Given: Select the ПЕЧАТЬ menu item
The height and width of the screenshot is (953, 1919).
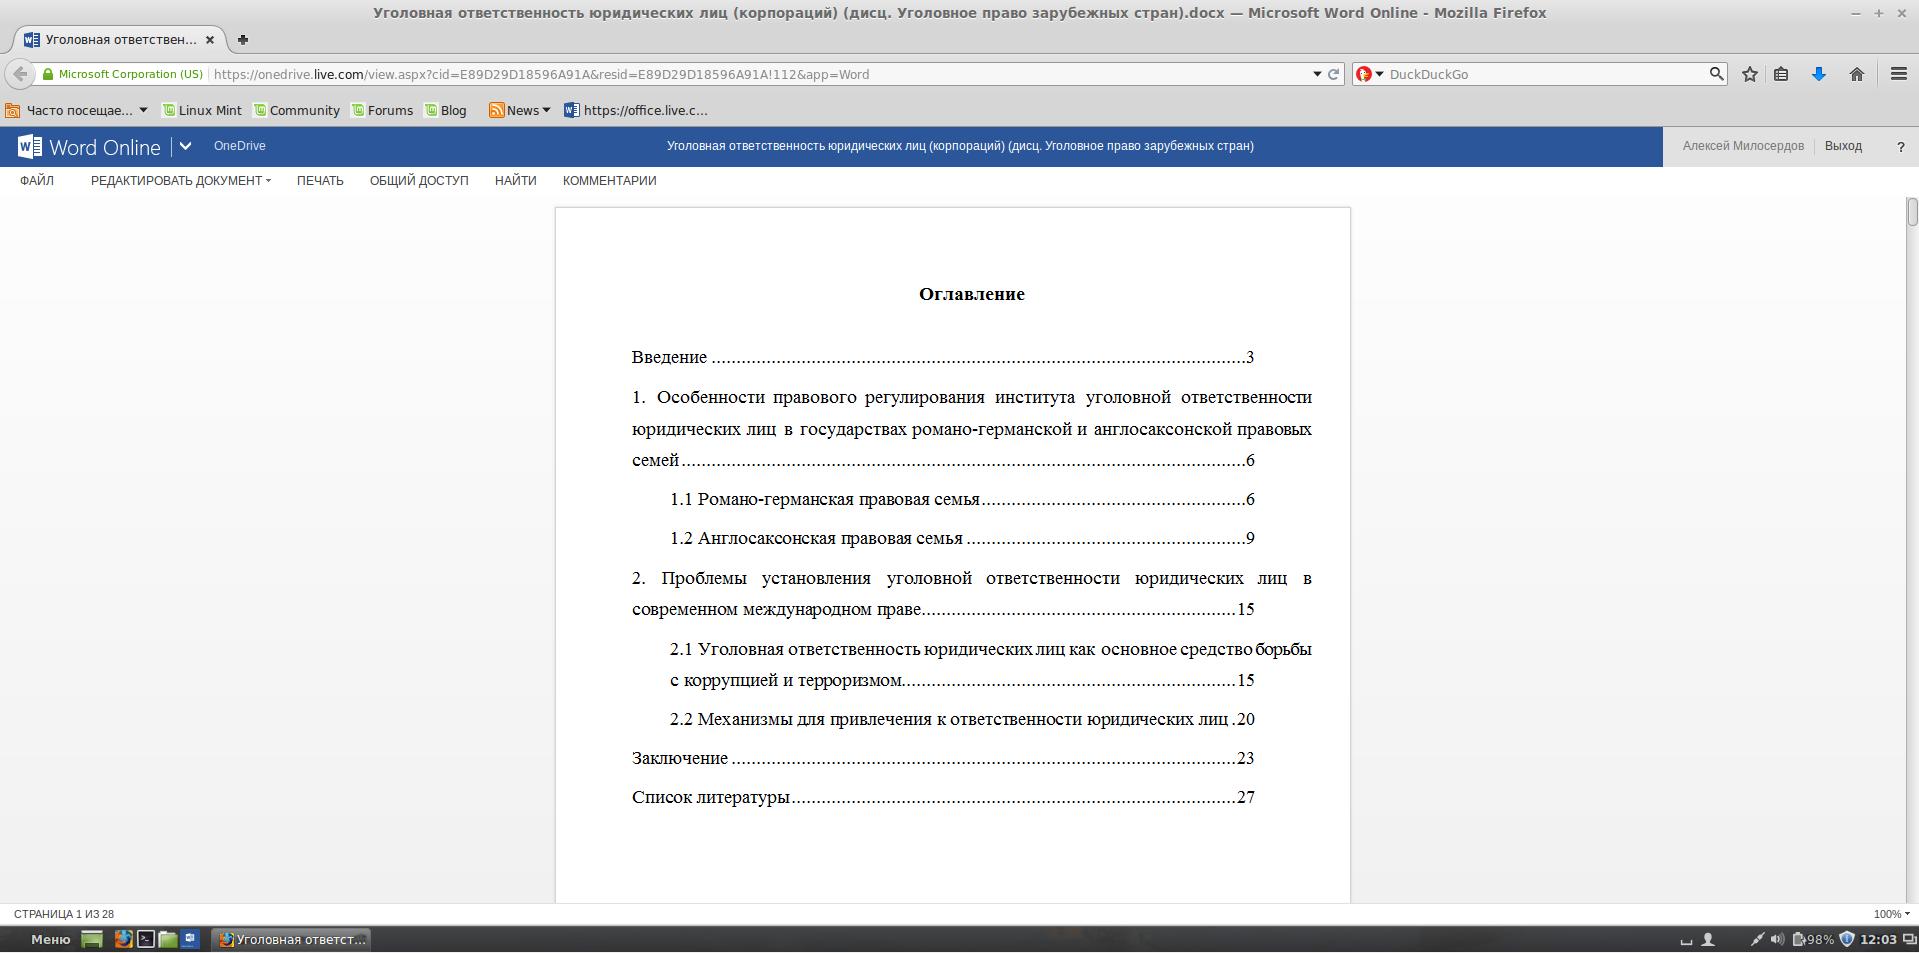Looking at the screenshot, I should (320, 181).
